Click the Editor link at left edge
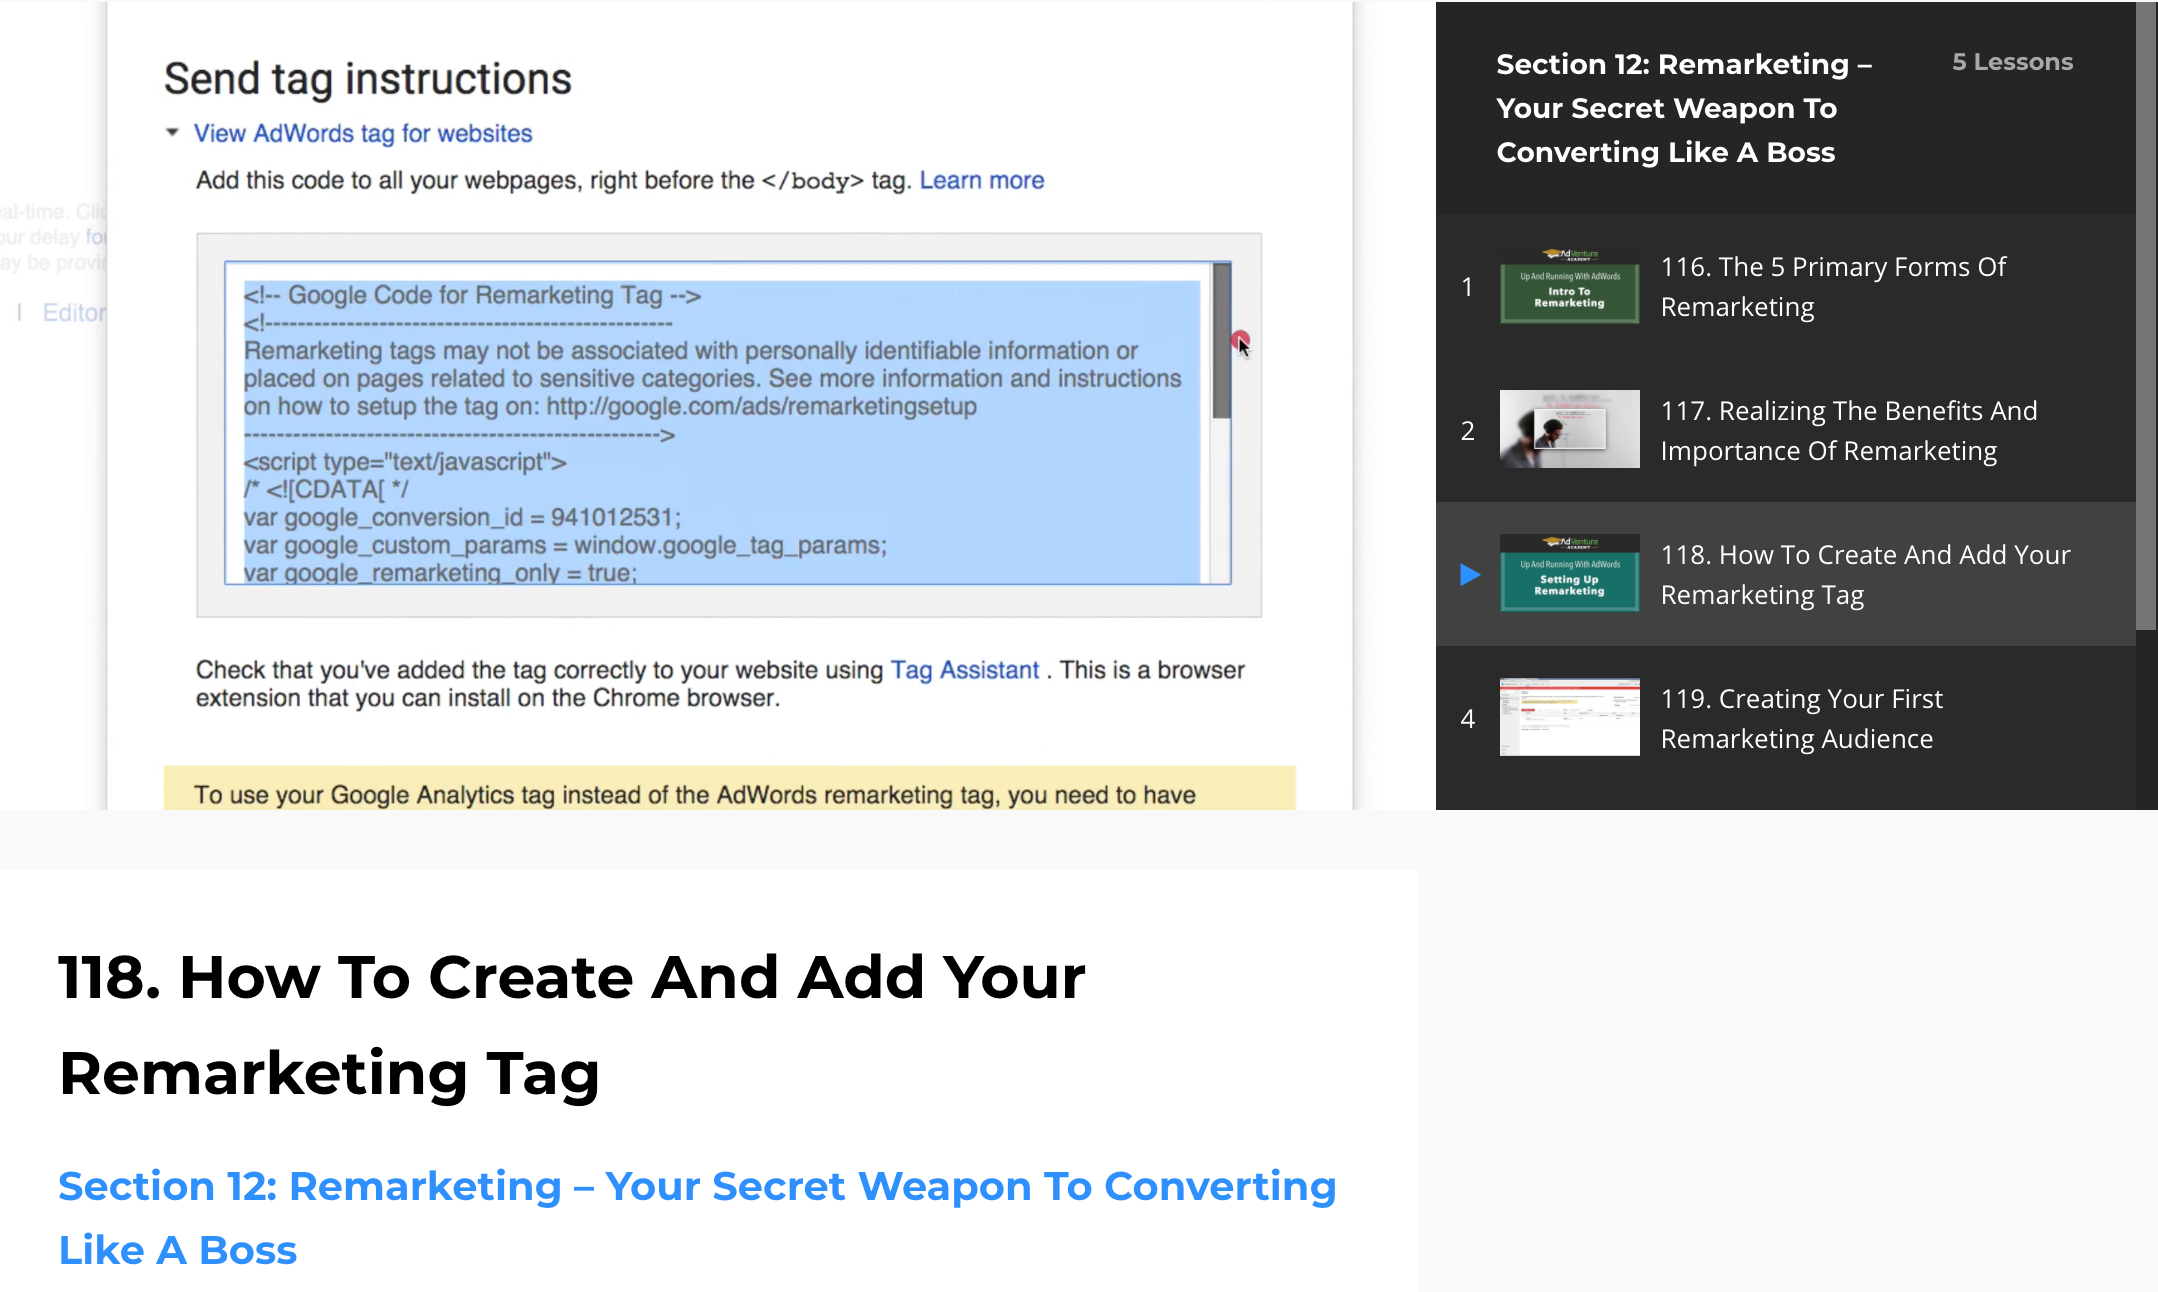This screenshot has height=1292, width=2158. coord(73,313)
